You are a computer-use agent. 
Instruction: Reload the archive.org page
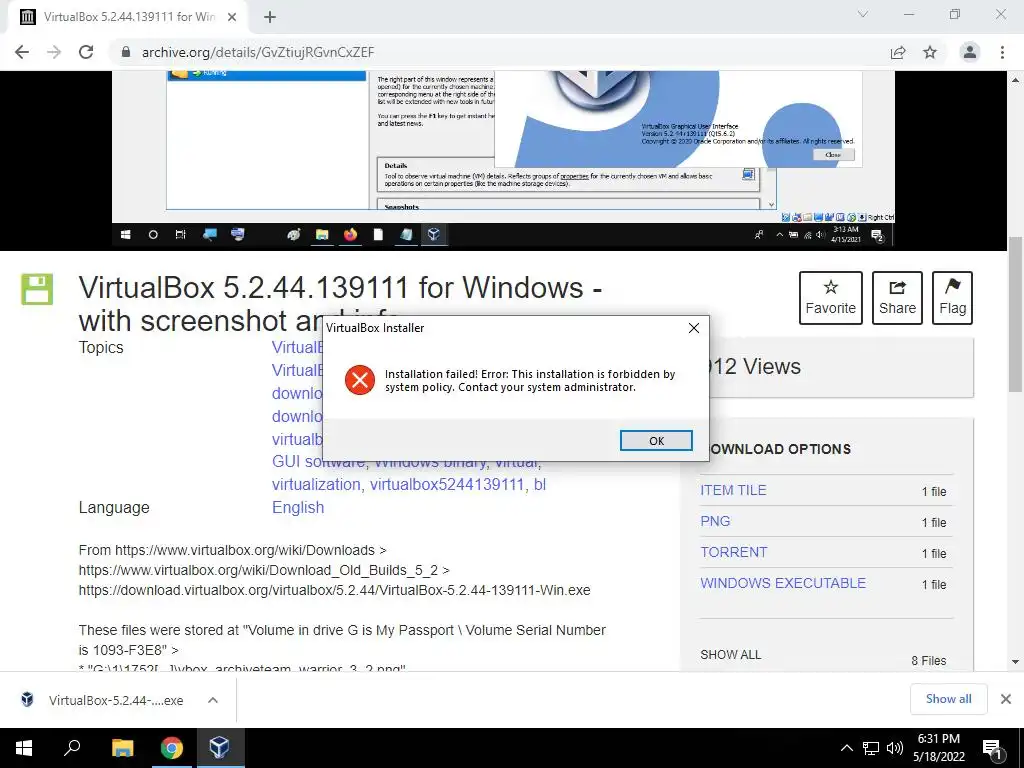(86, 52)
